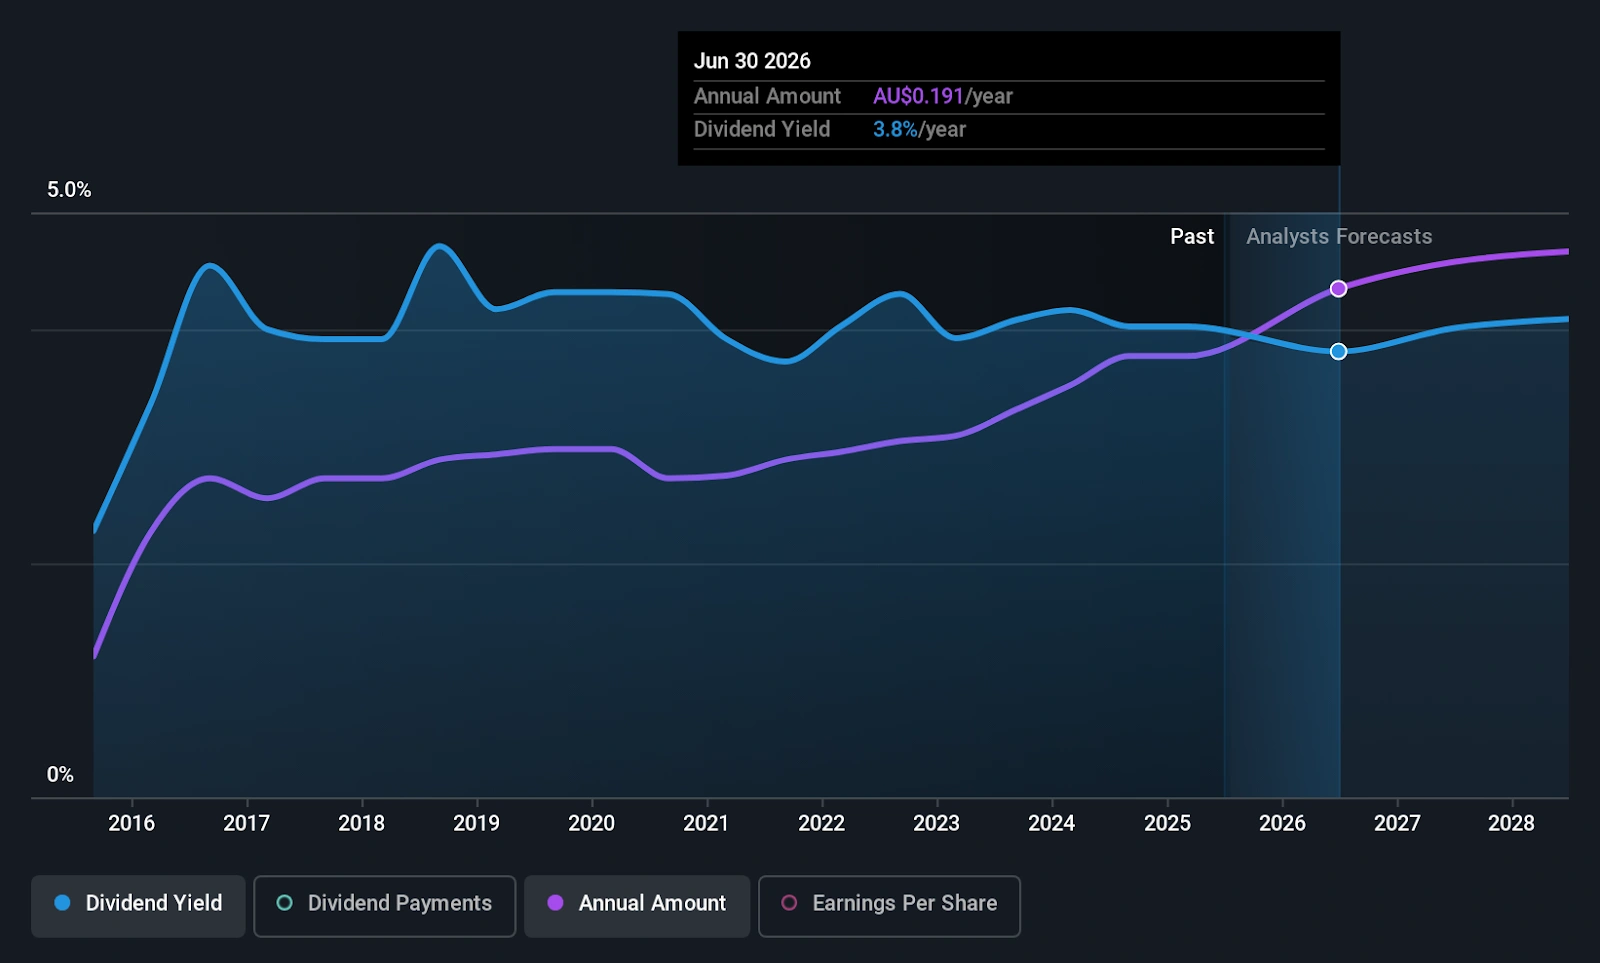Click the 5.0% y-axis label

pos(69,190)
